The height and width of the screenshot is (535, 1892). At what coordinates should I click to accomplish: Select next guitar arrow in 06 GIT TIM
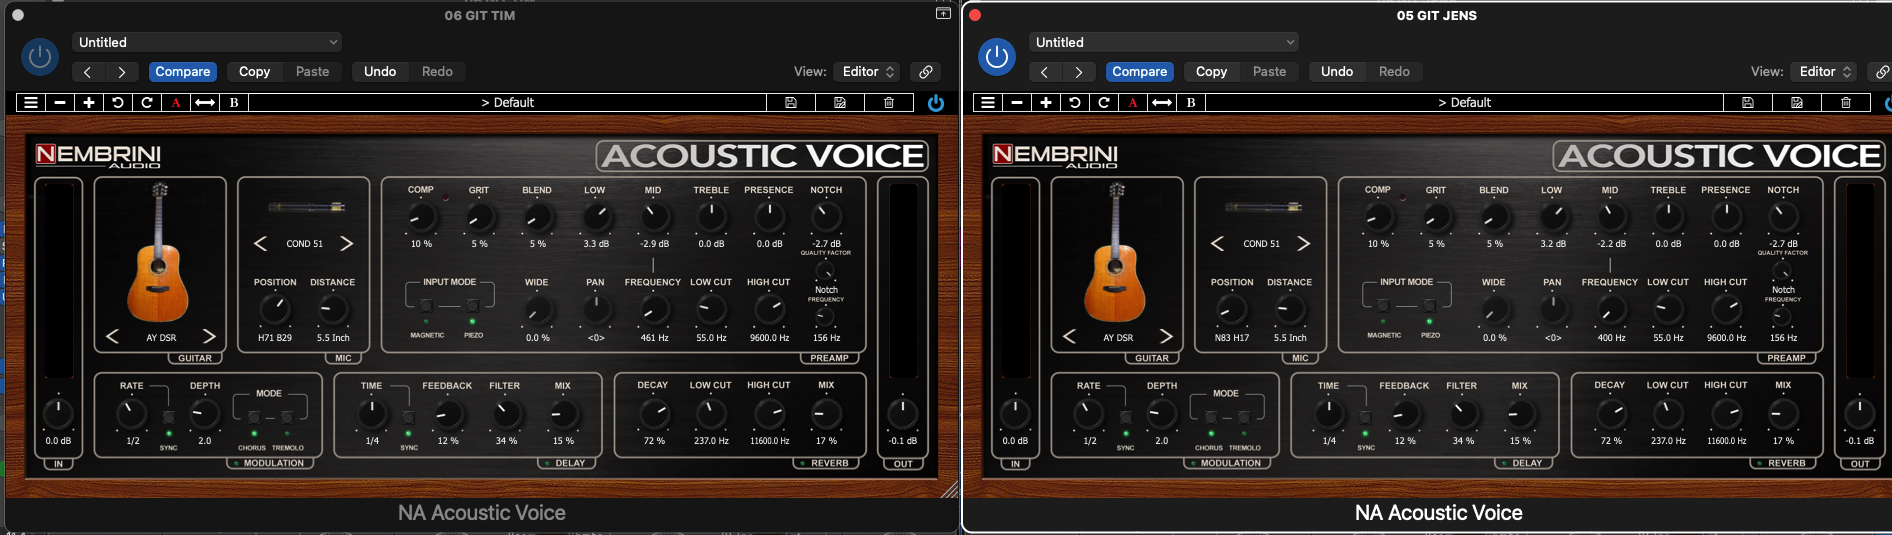(209, 336)
